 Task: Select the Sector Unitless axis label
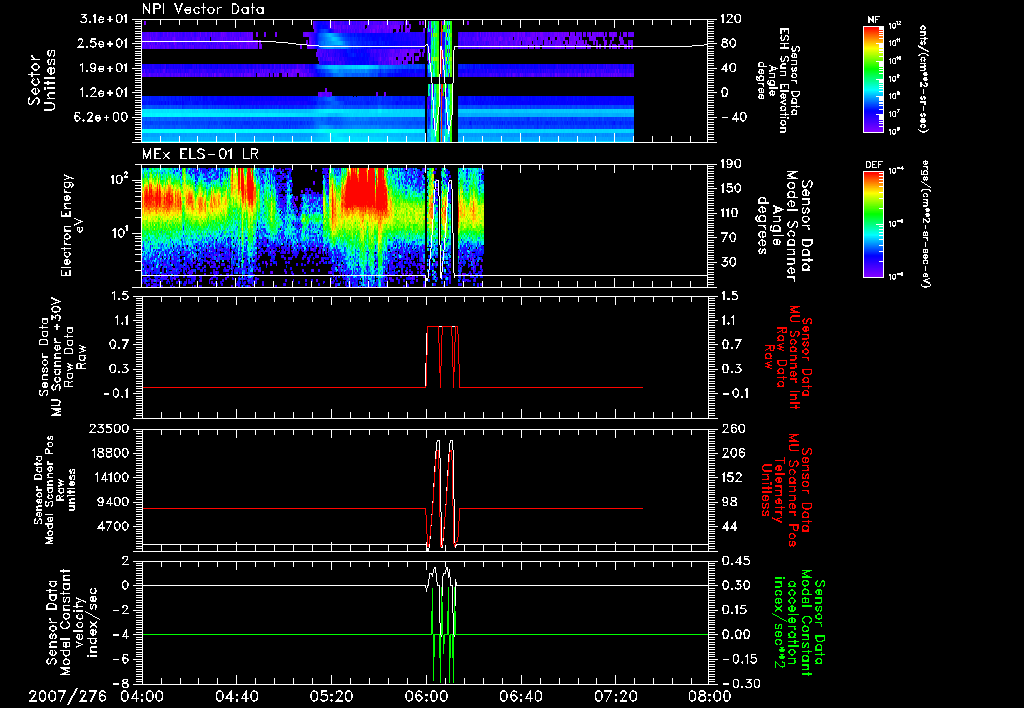click(x=40, y=80)
